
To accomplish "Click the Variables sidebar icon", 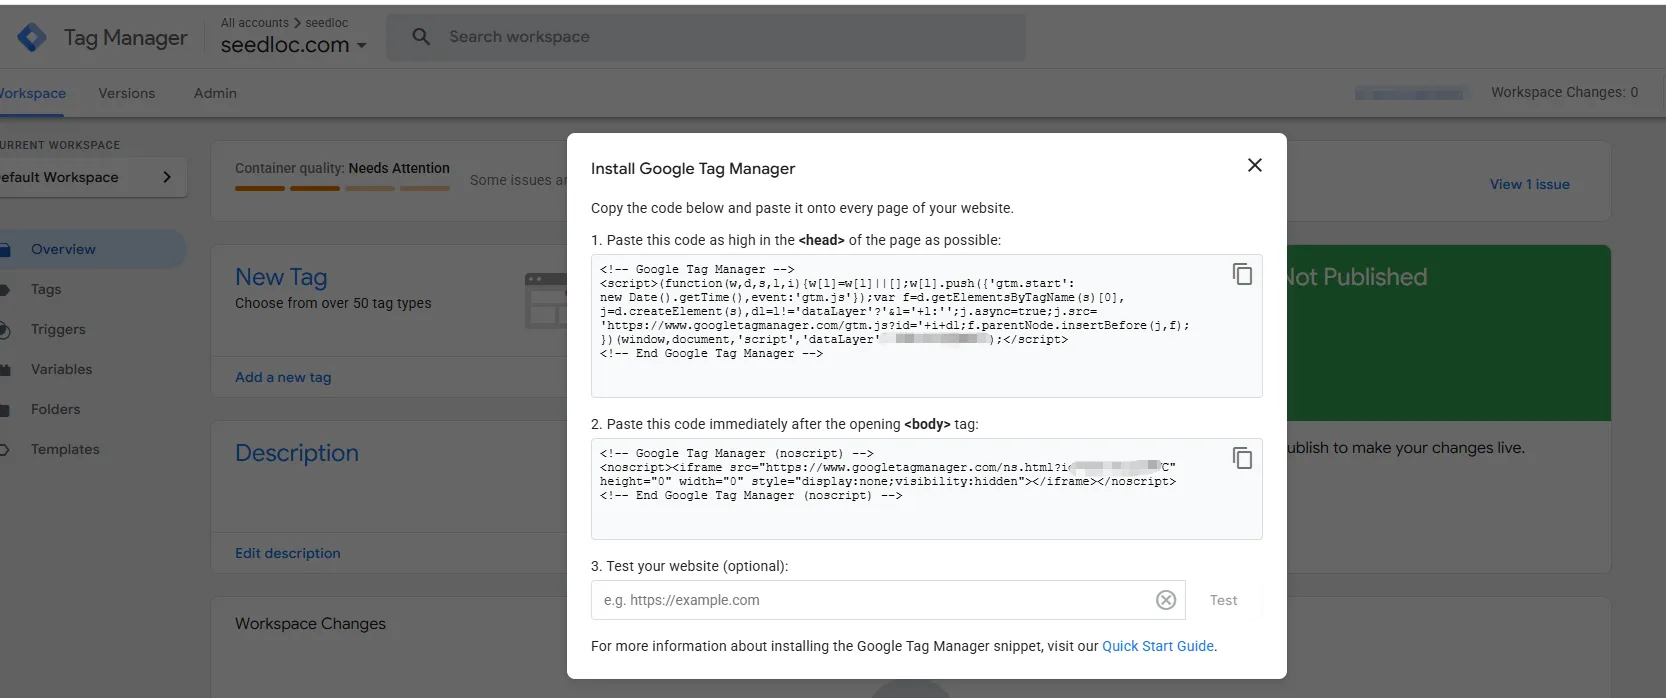I will click(4, 370).
